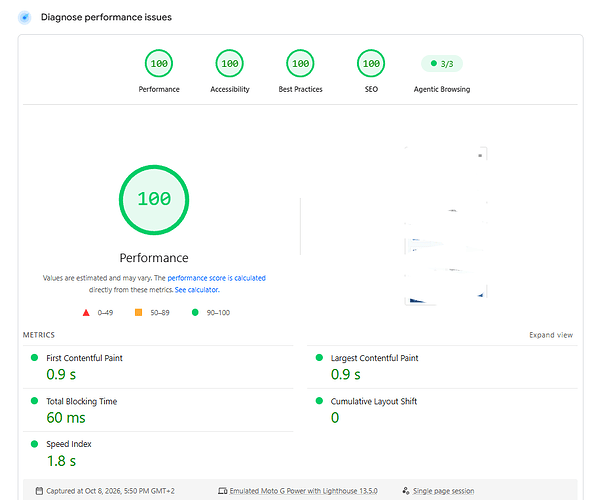The height and width of the screenshot is (500, 611).
Task: Click the Single page session link
Action: click(x=443, y=491)
